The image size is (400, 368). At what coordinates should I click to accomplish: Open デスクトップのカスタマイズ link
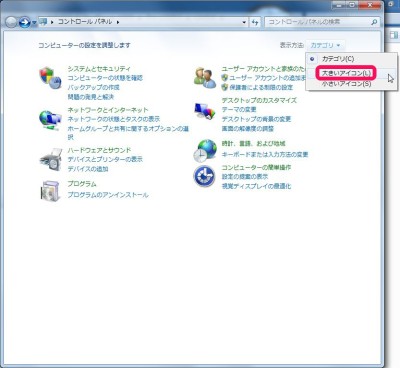point(259,100)
